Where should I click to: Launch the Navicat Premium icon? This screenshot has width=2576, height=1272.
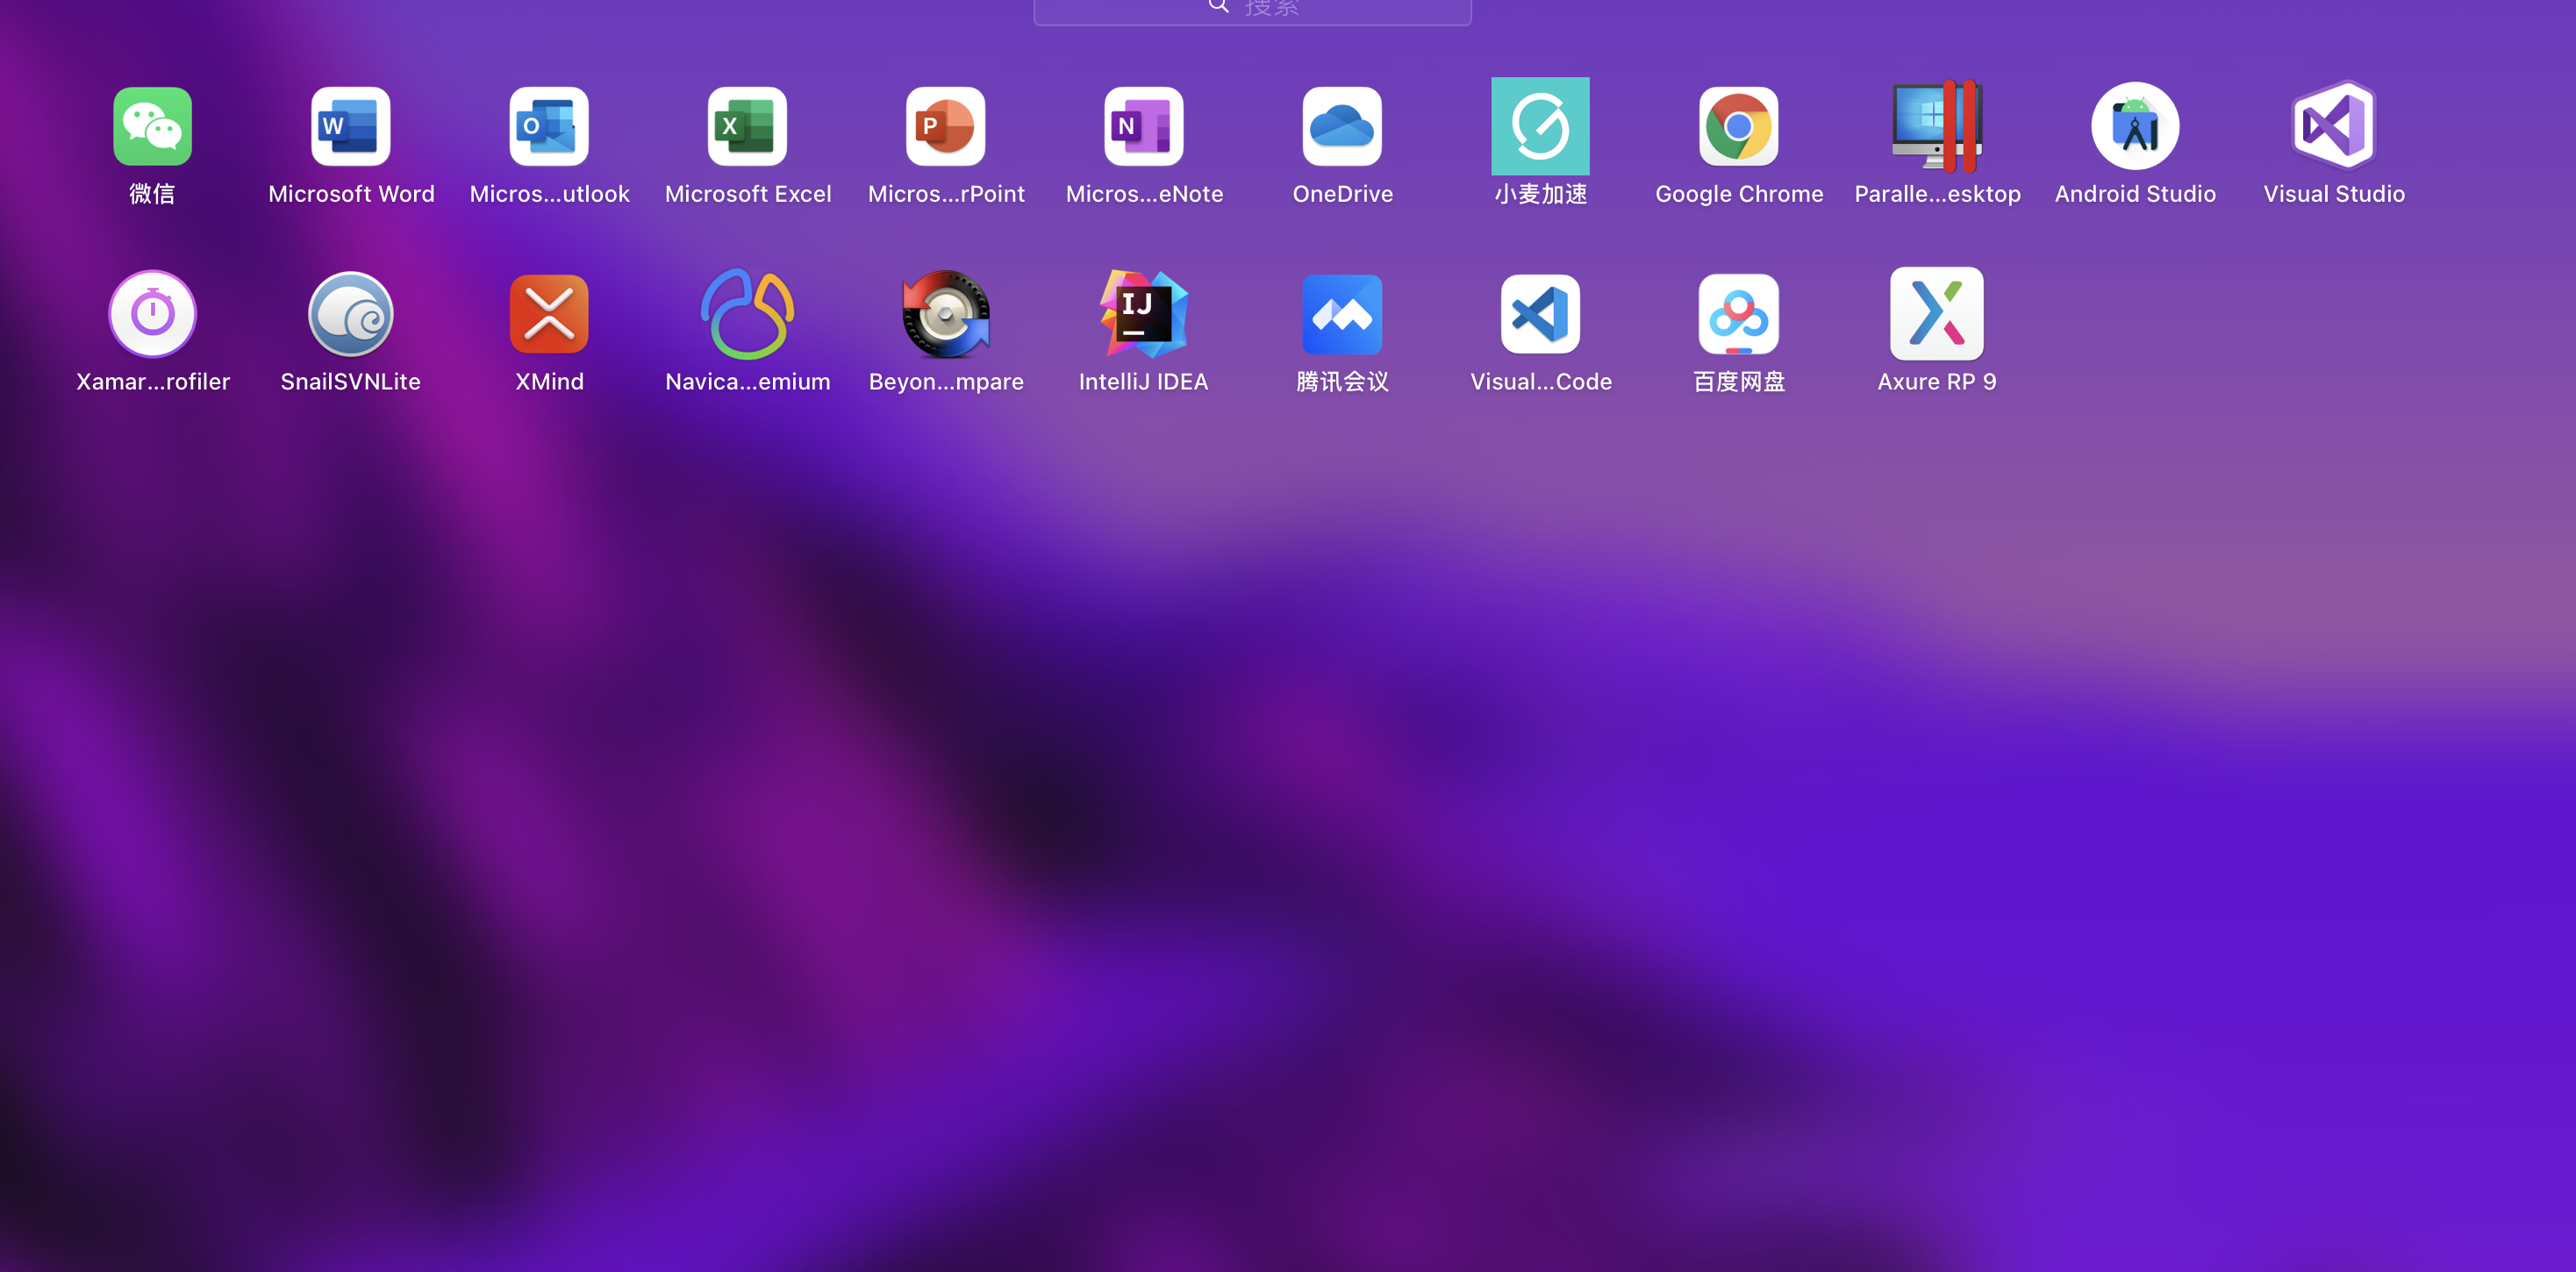tap(747, 314)
